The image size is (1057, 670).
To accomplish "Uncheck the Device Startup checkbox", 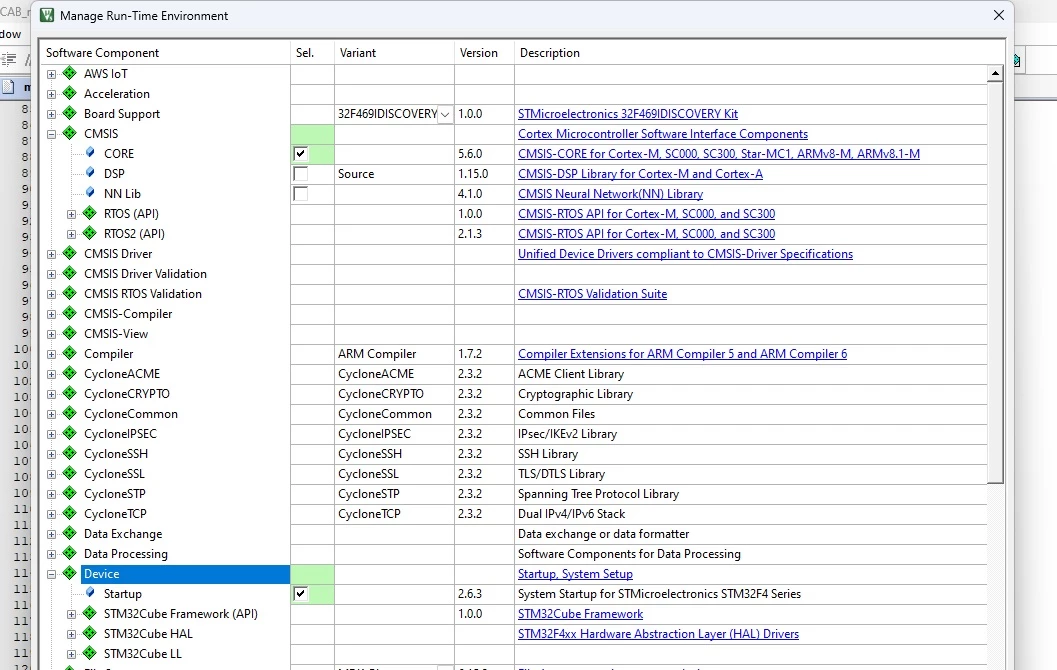I will click(301, 594).
